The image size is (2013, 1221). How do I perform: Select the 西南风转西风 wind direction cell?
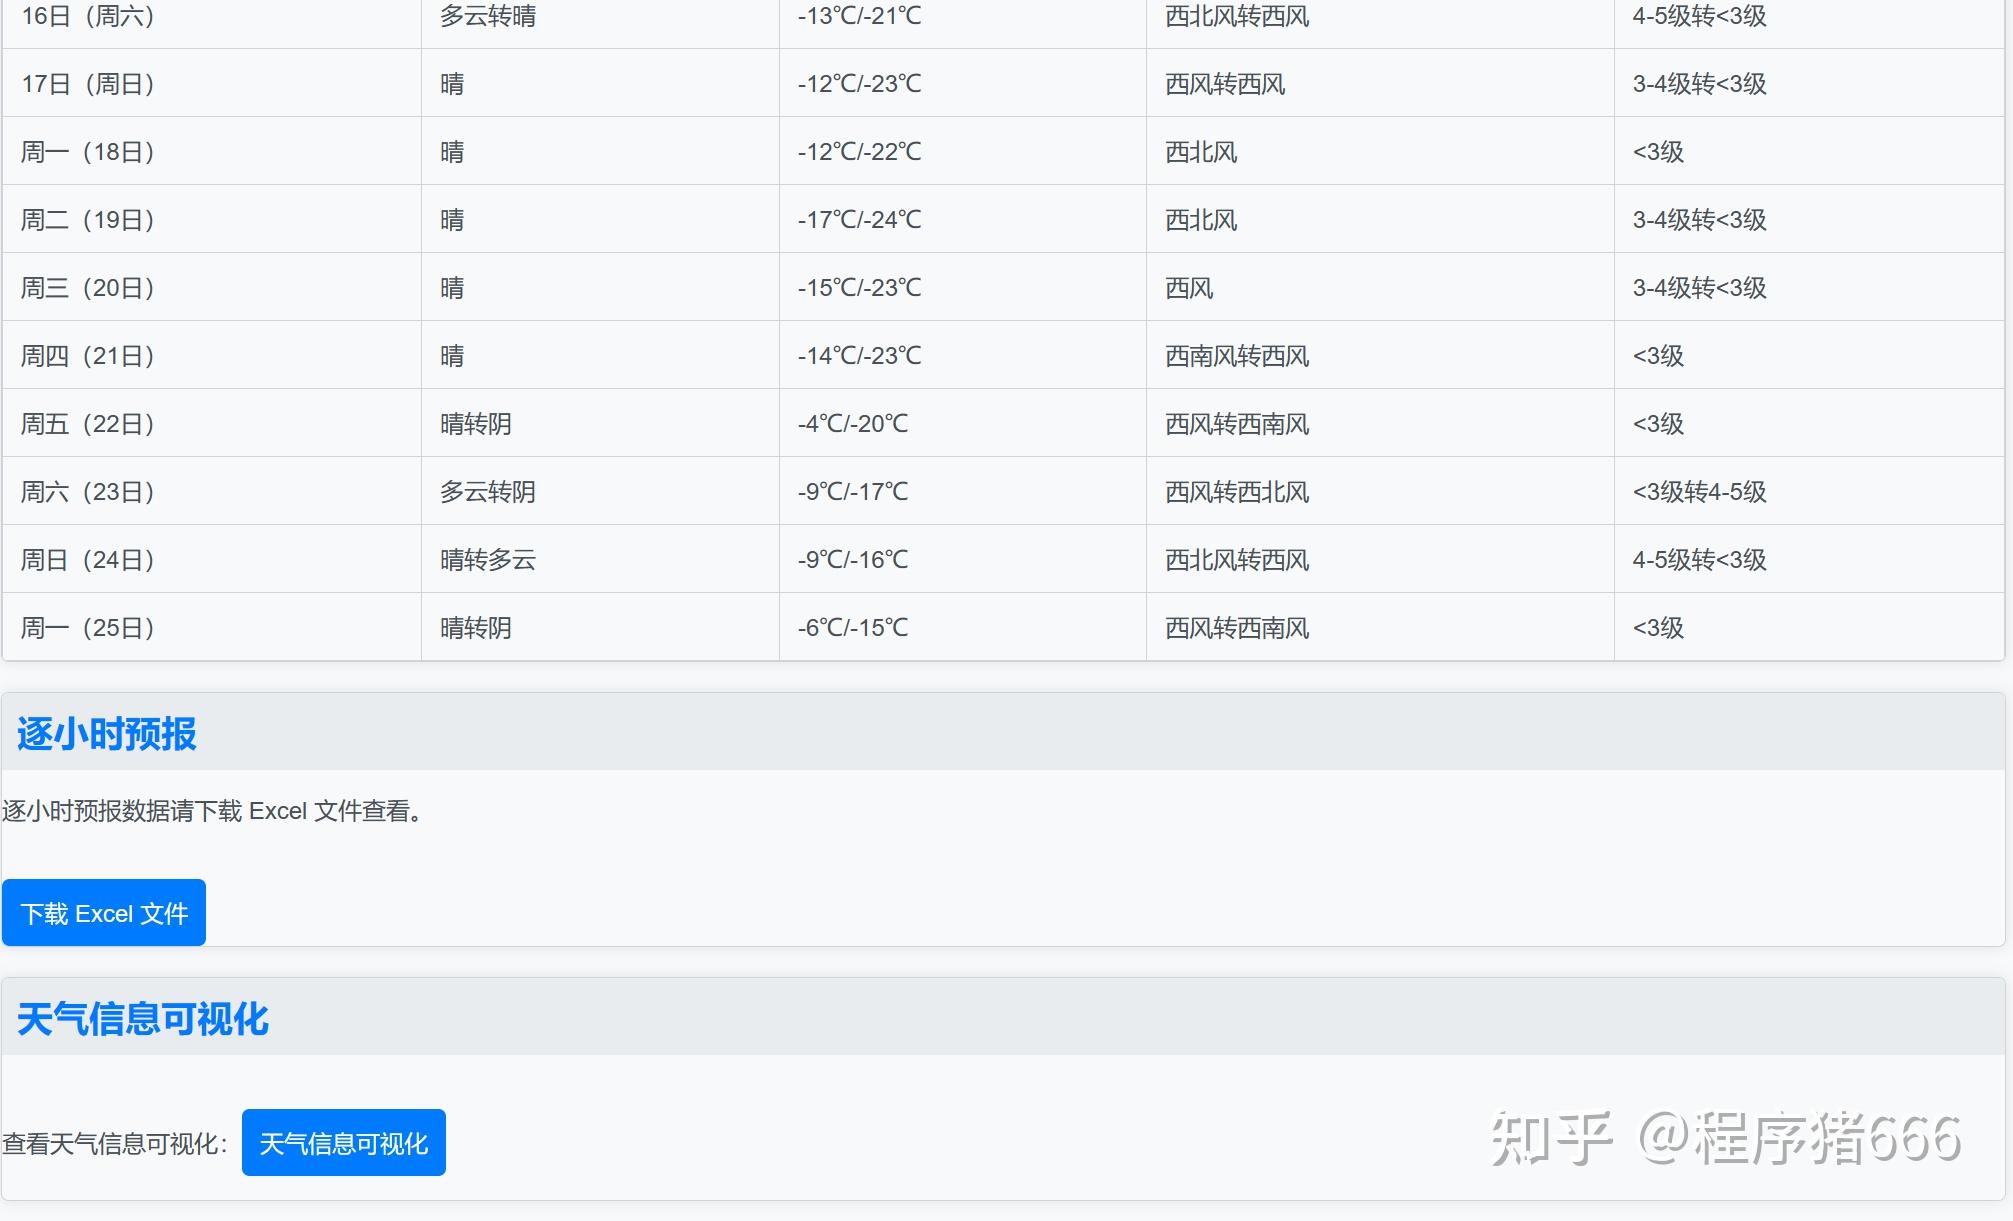(1237, 356)
